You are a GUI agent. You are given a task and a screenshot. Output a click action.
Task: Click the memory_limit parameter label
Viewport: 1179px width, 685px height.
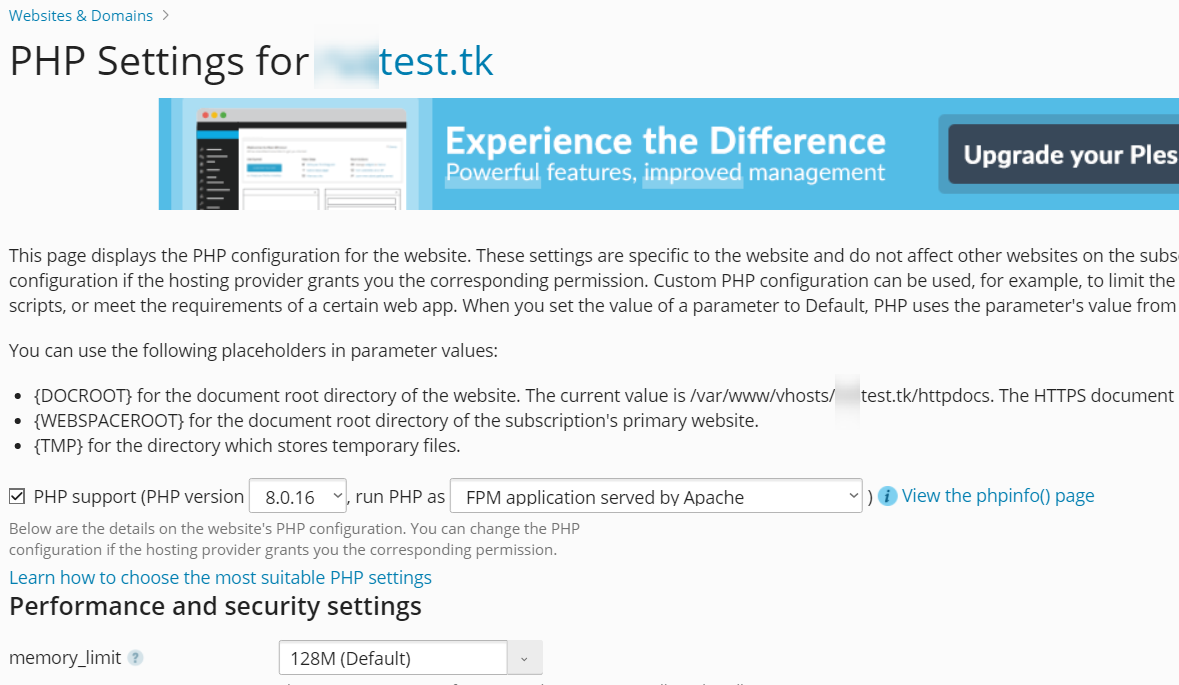pyautogui.click(x=65, y=658)
